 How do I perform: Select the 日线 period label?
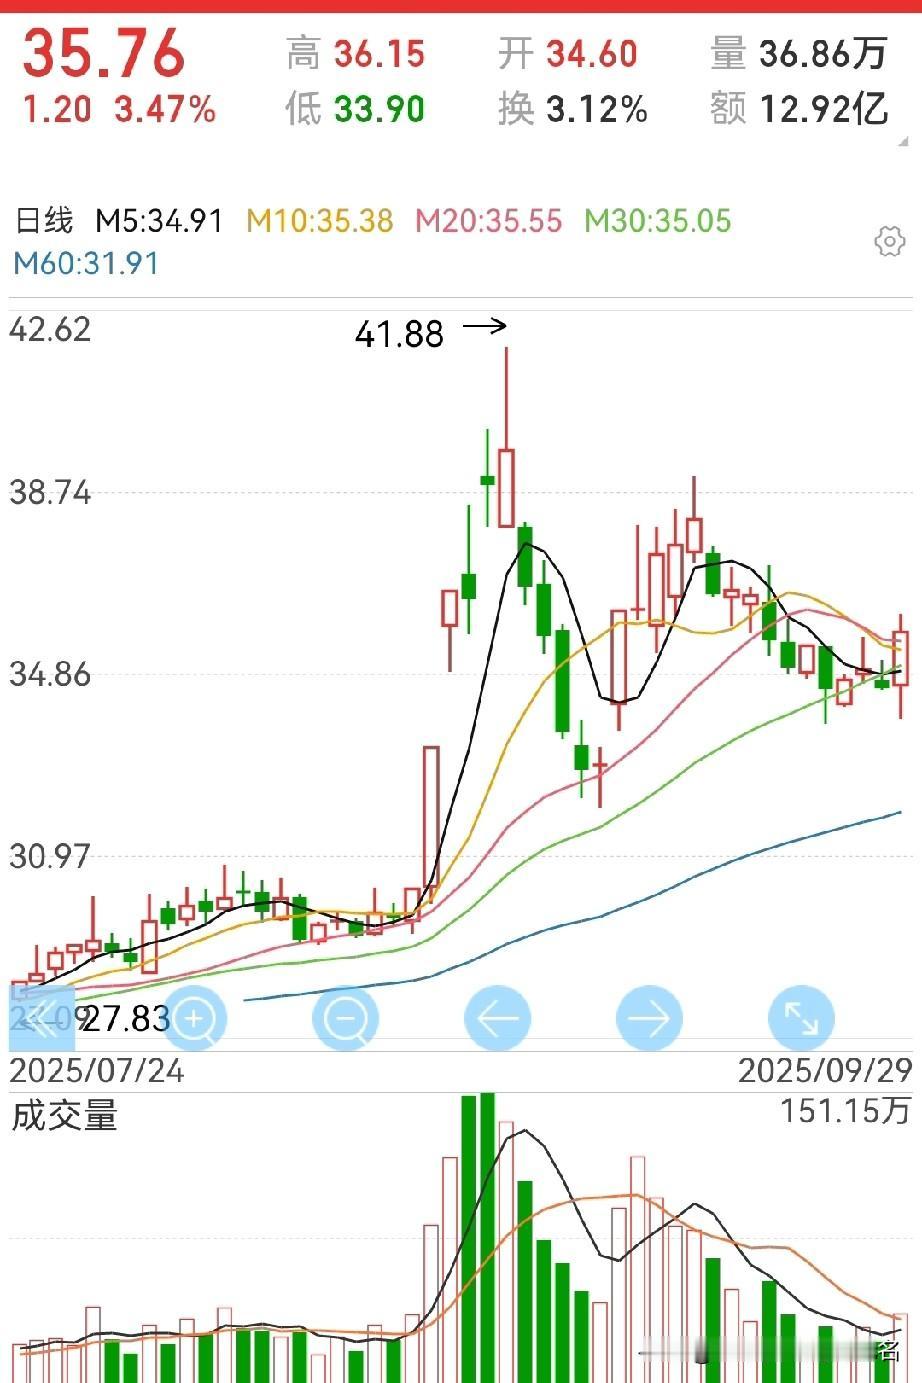click(x=45, y=220)
